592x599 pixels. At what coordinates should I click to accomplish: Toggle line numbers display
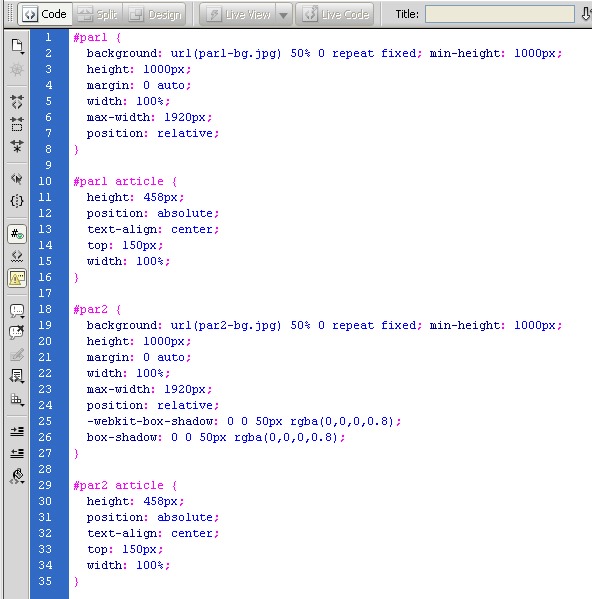(17, 234)
